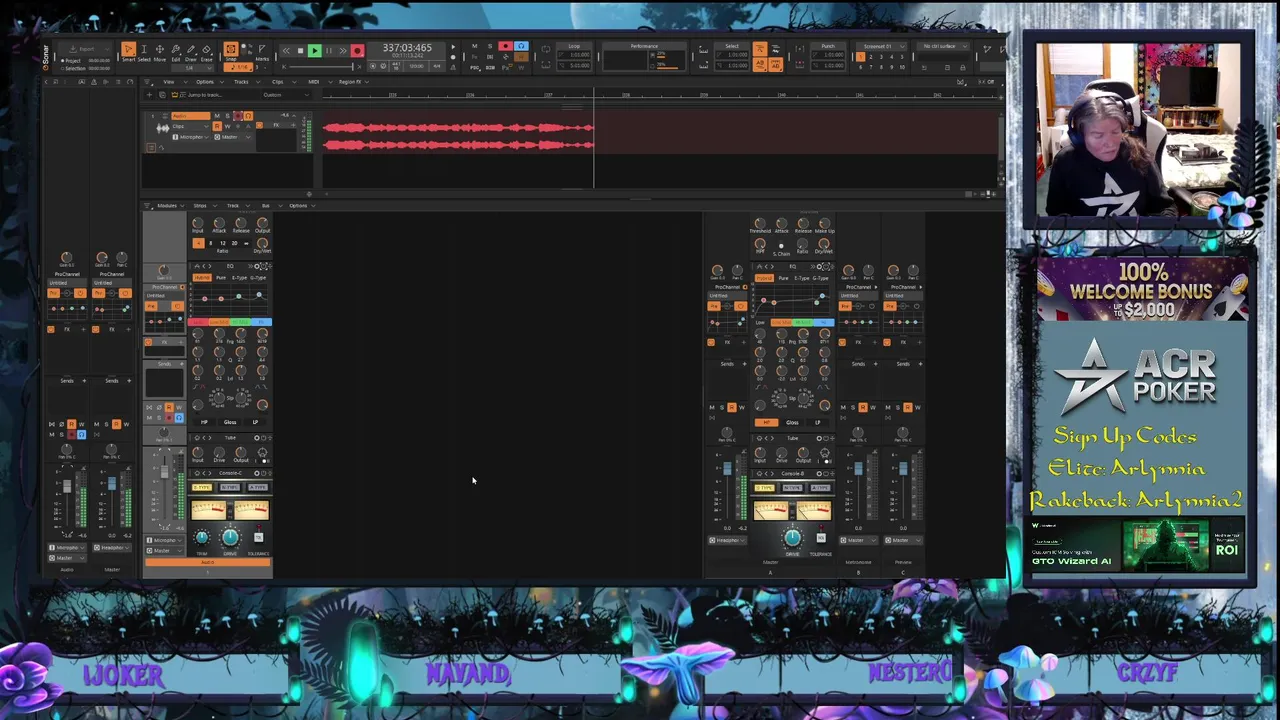Viewport: 1280px width, 720px height.
Task: Activate the Edit tool
Action: (x=176, y=51)
